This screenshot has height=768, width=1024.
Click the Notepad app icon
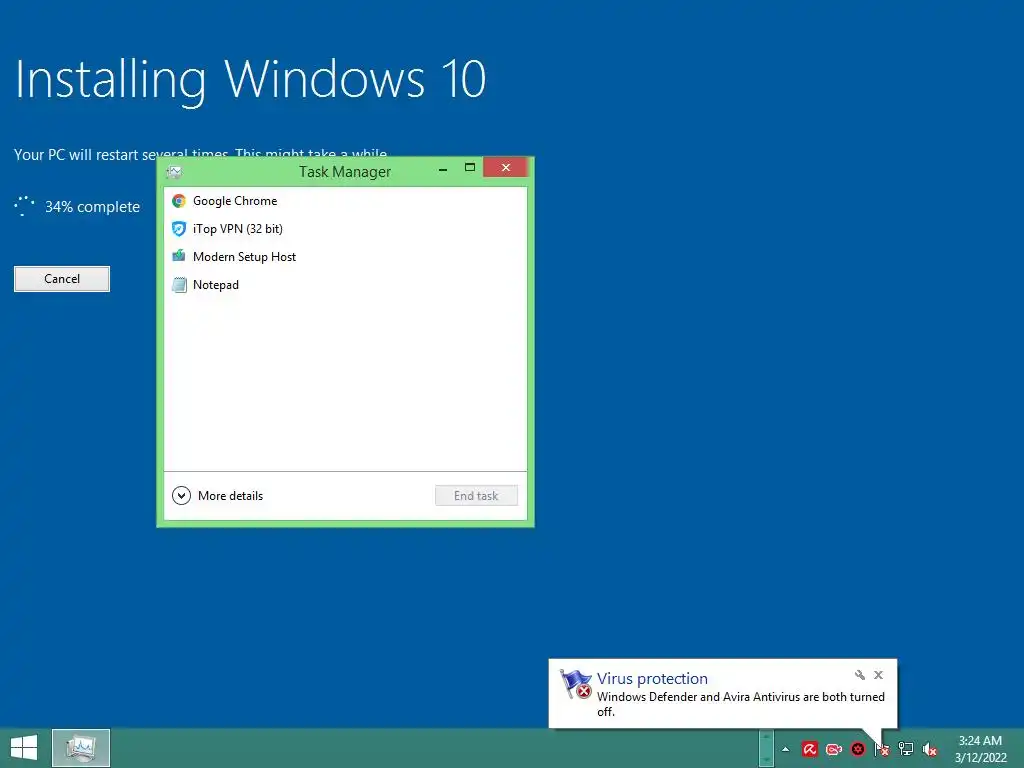pos(179,285)
